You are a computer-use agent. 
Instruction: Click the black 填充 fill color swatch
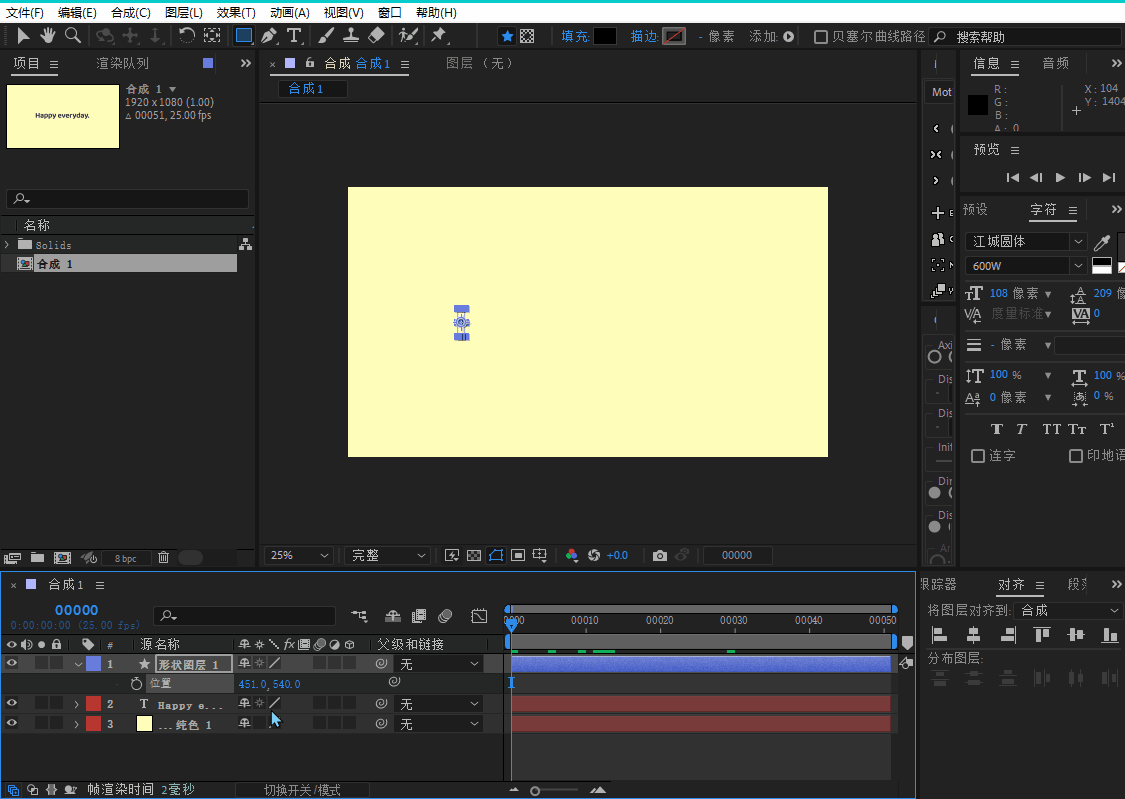point(605,36)
